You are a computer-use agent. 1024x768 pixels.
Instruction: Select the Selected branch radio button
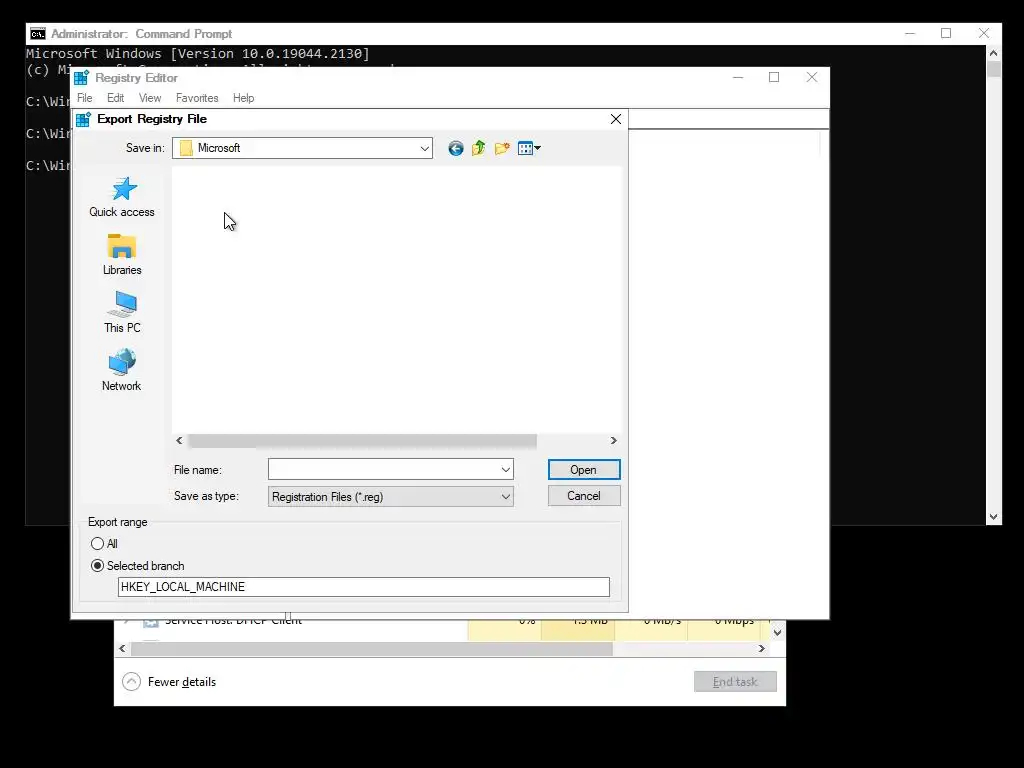click(138, 566)
